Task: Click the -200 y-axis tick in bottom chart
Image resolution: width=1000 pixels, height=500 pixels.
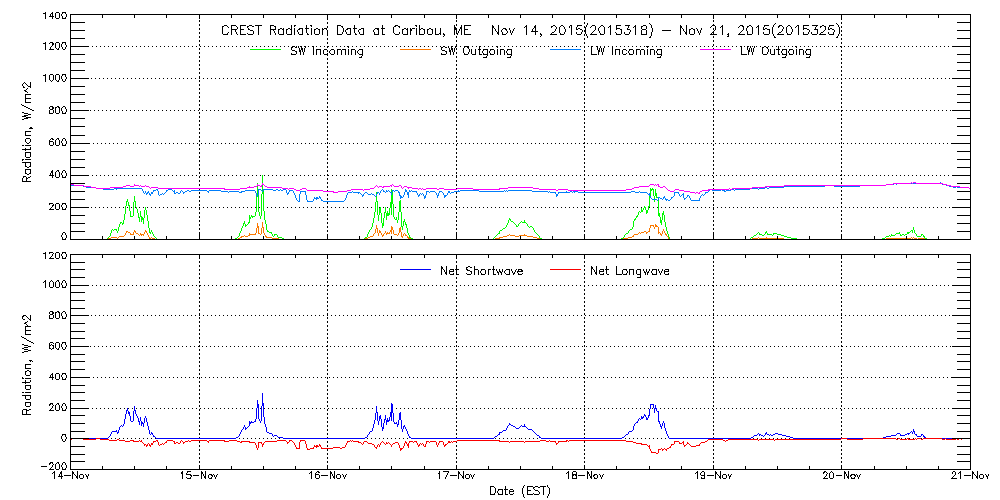Action: point(53,467)
